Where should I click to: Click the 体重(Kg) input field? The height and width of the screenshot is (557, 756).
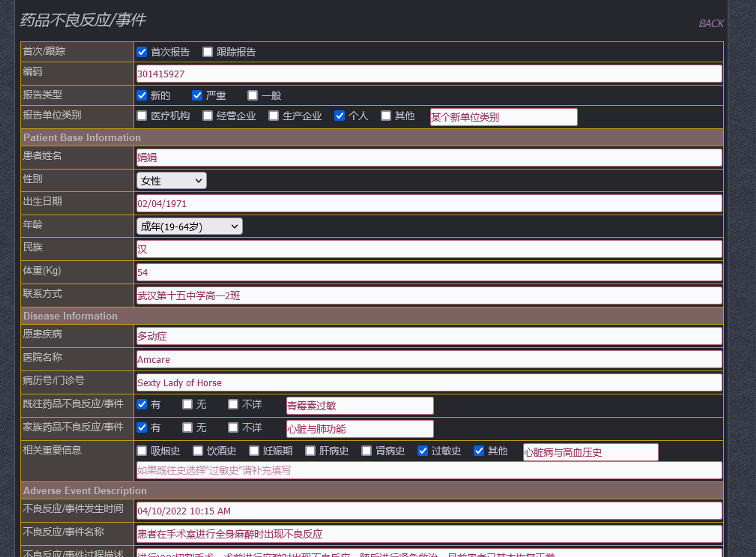(x=428, y=273)
